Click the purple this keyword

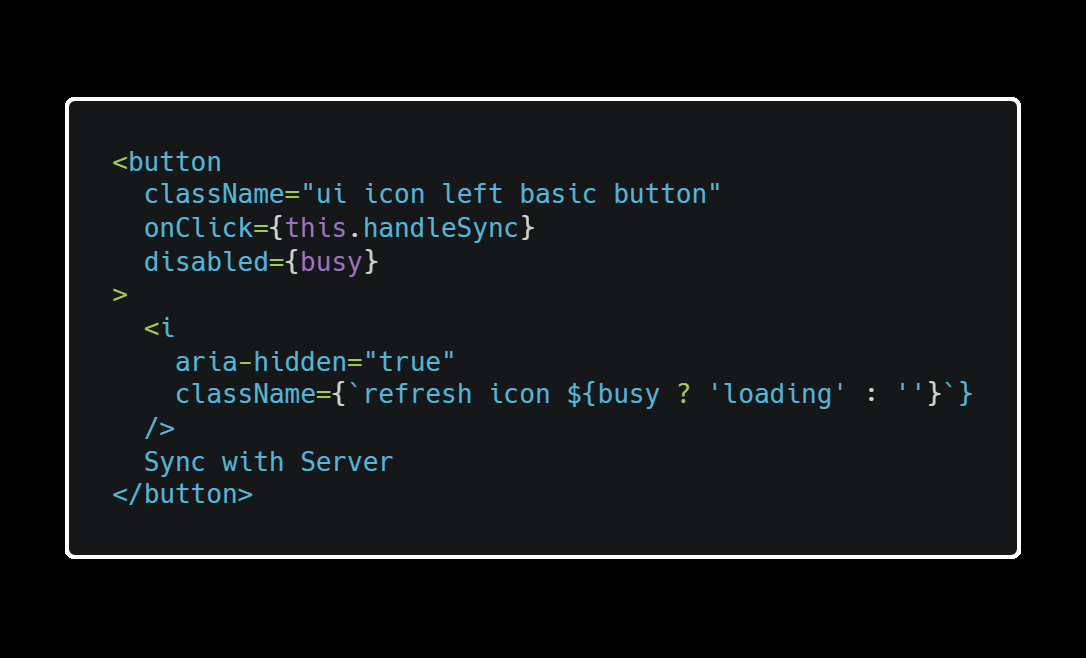(316, 228)
